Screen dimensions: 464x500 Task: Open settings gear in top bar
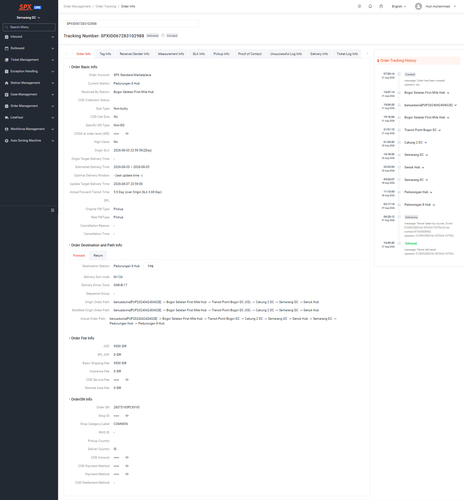[359, 6]
